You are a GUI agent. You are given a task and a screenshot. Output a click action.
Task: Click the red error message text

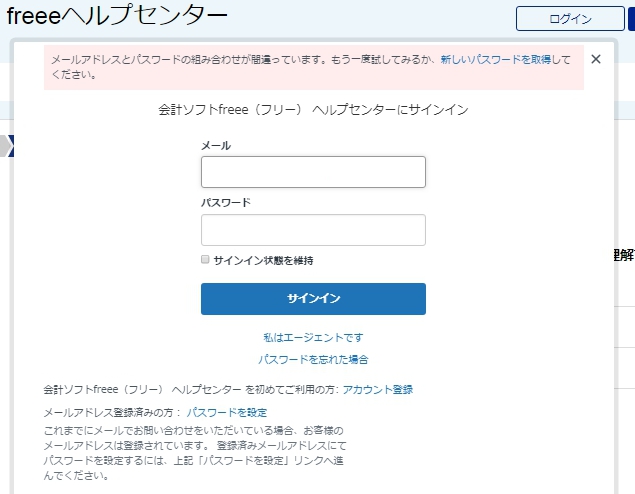pos(240,60)
